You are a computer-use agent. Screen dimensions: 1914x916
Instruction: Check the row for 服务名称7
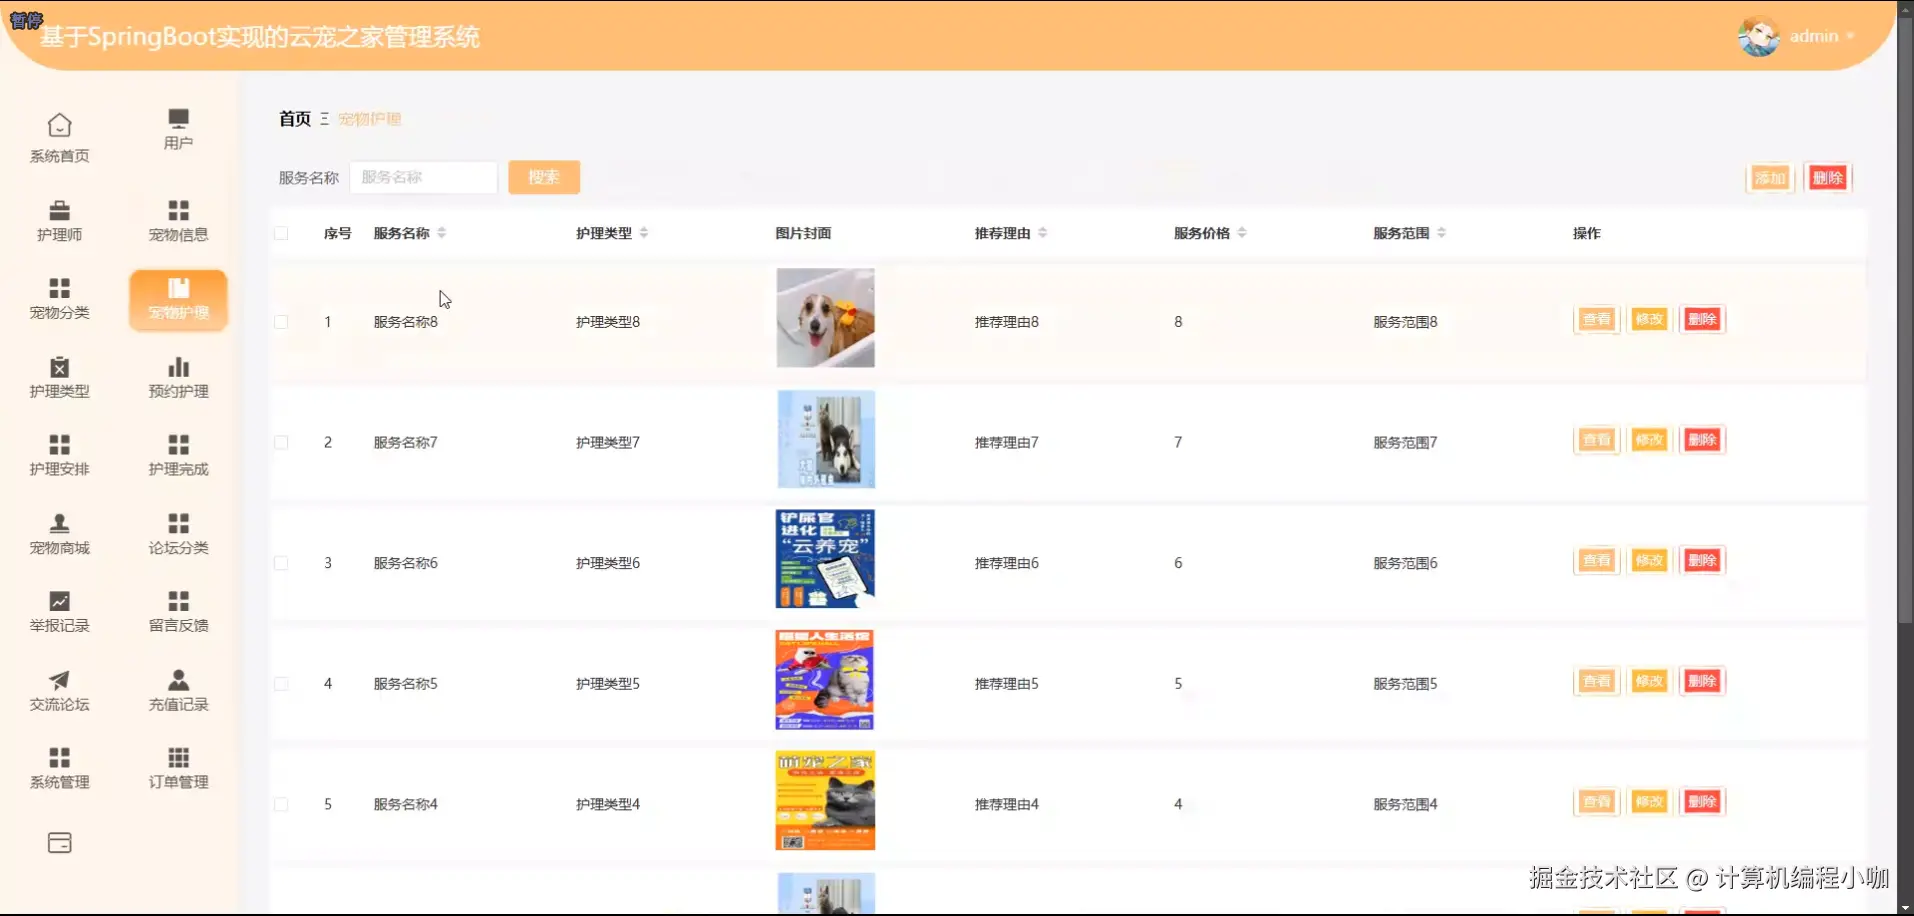(281, 442)
